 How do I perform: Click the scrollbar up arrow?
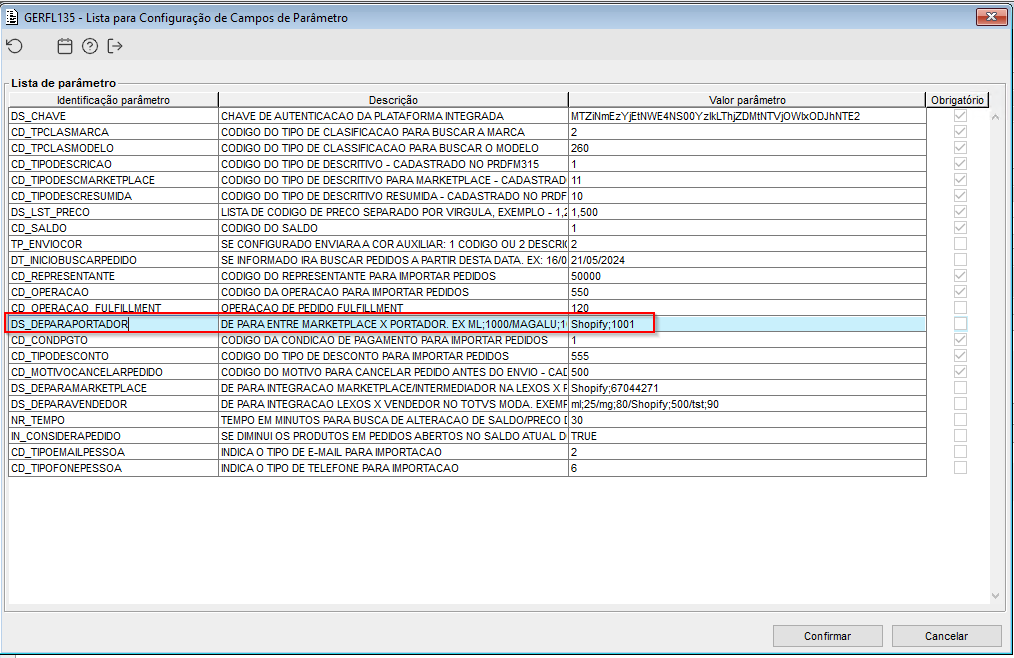pos(995,117)
